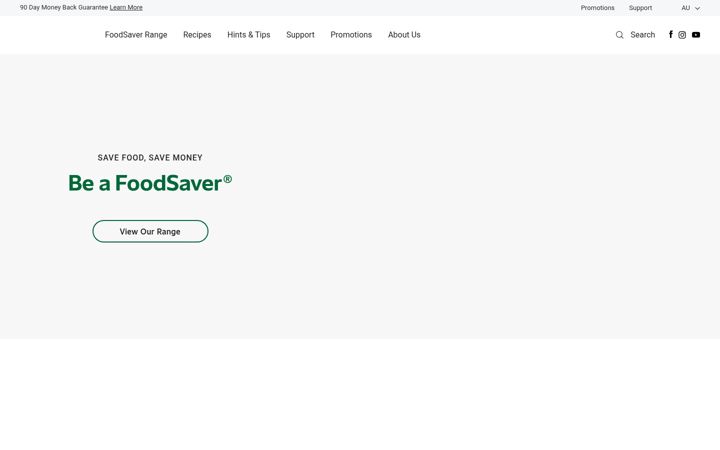The width and height of the screenshot is (720, 450).
Task: Open the Instagram social icon
Action: (682, 35)
